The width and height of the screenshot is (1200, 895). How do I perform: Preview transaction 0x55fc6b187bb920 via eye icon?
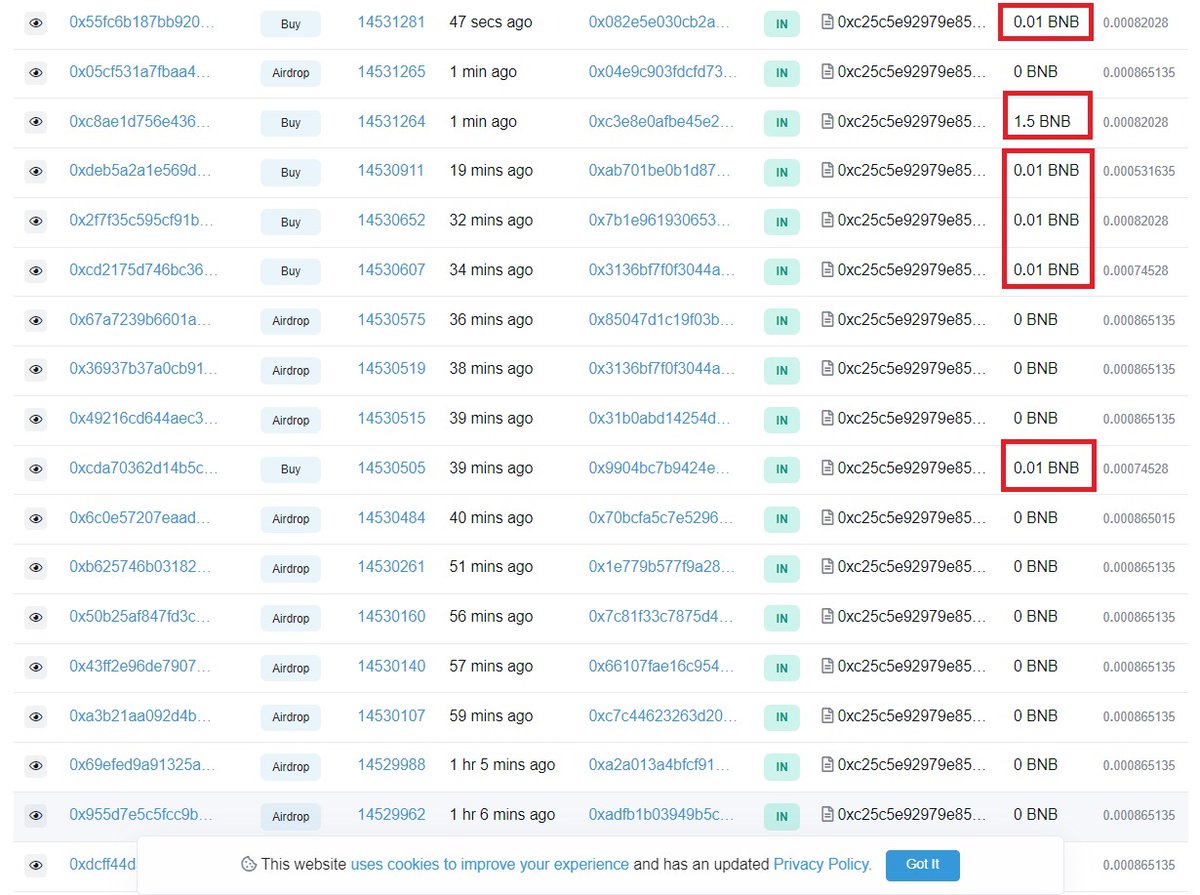(x=36, y=22)
